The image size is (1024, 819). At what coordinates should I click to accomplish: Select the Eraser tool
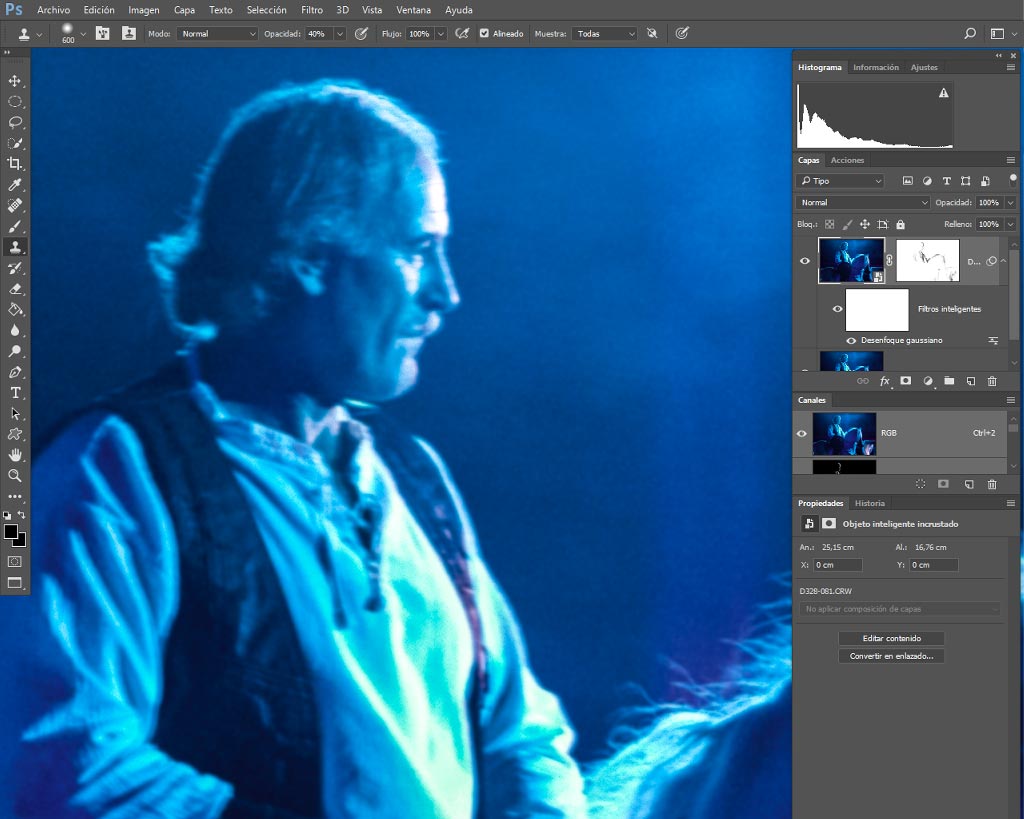[14, 289]
